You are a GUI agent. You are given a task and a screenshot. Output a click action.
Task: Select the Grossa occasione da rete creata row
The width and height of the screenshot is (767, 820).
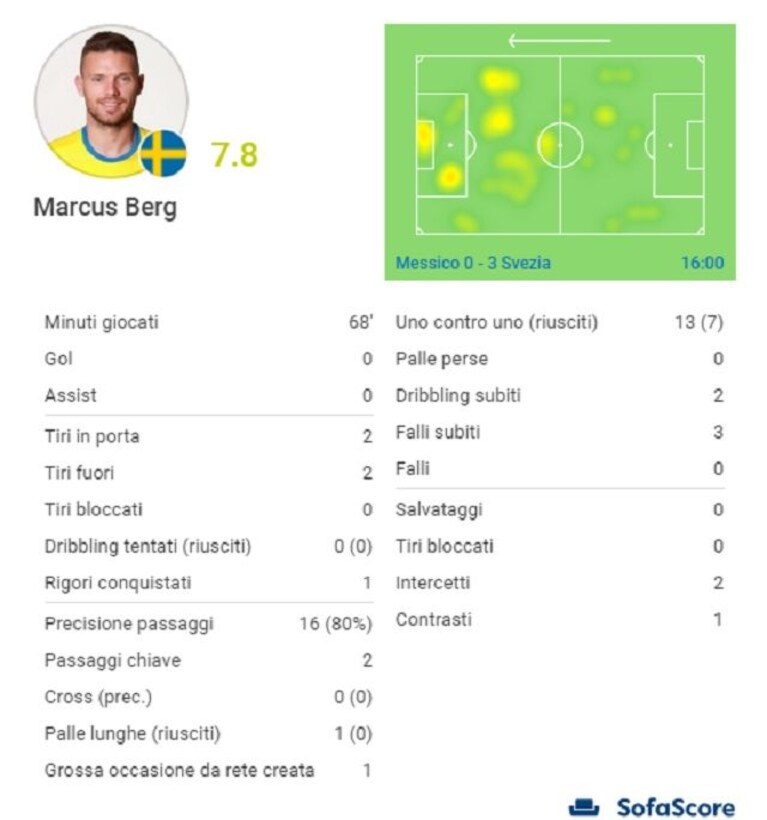(x=209, y=770)
